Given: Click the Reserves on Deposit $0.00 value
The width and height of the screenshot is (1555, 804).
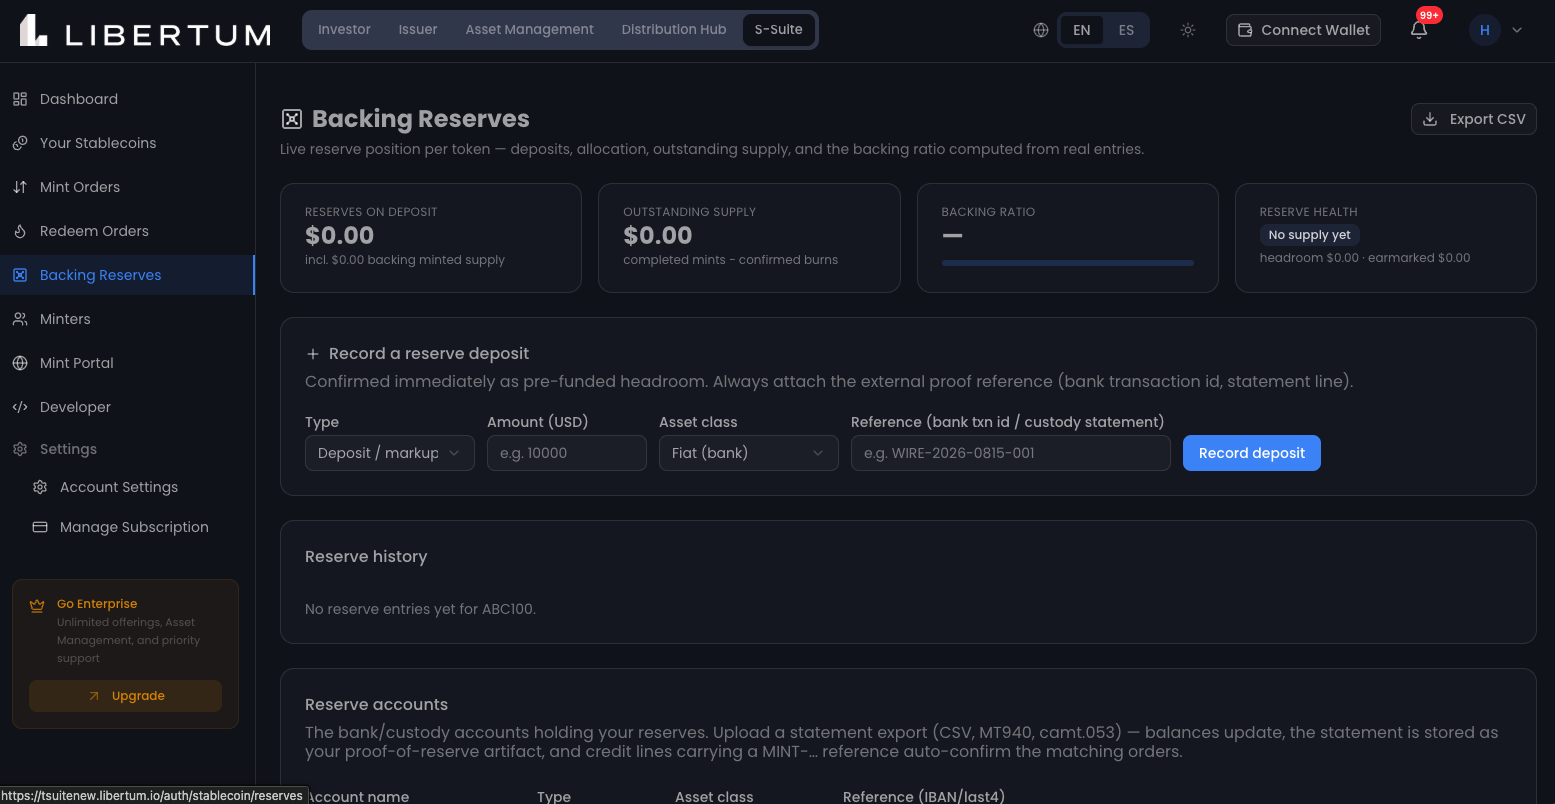Looking at the screenshot, I should click(x=340, y=236).
